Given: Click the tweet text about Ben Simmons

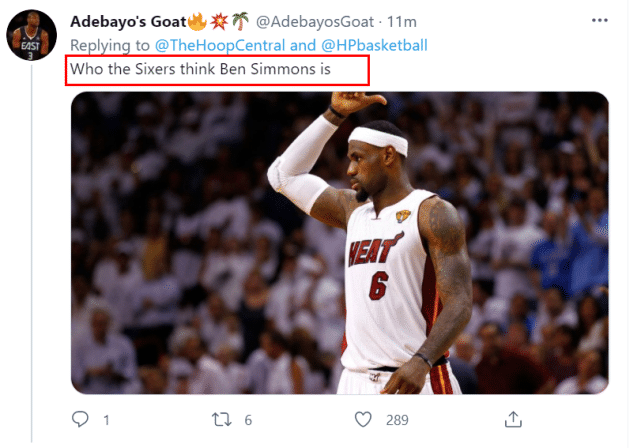Looking at the screenshot, I should coord(200,71).
